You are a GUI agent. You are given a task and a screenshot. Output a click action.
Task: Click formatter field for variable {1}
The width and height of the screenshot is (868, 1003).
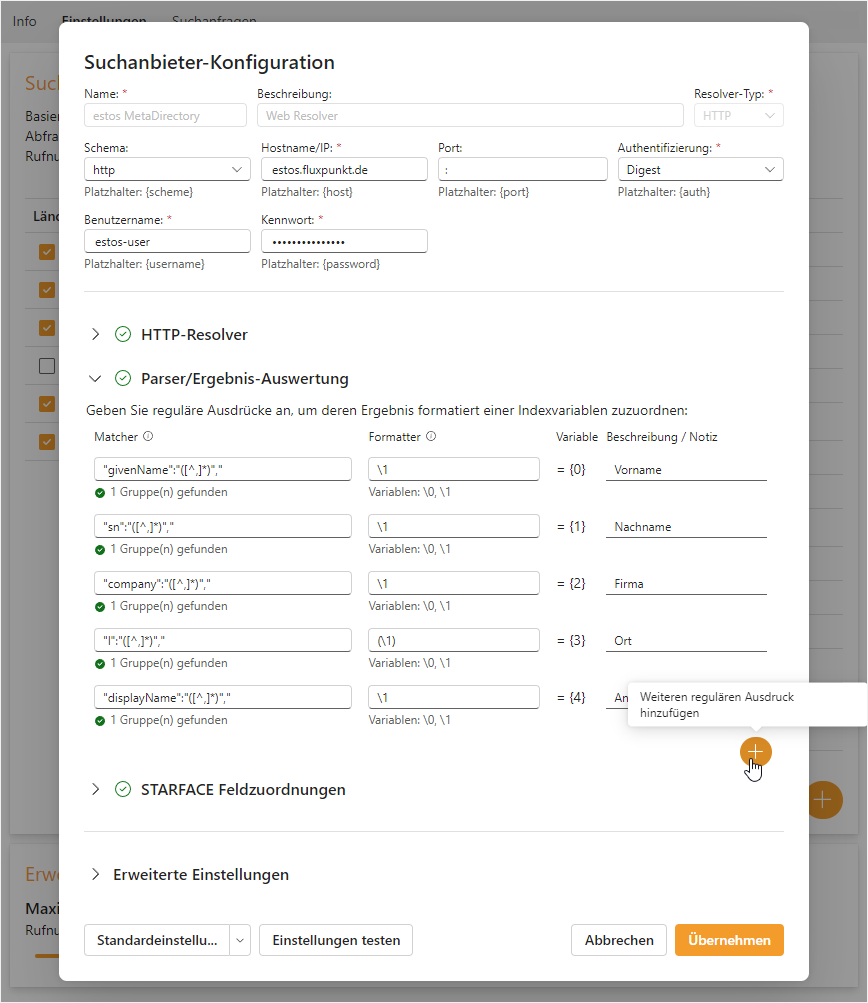(454, 526)
